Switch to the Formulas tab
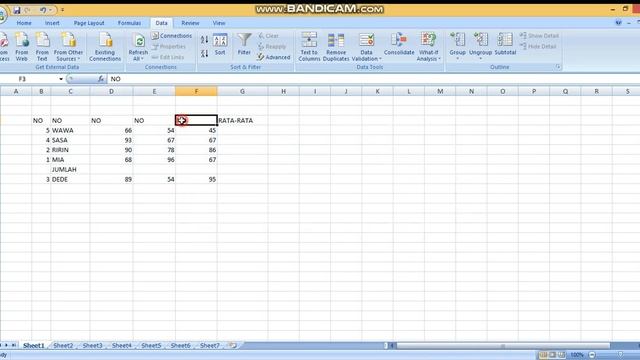Screen dimensions: 640x360 pos(129,23)
